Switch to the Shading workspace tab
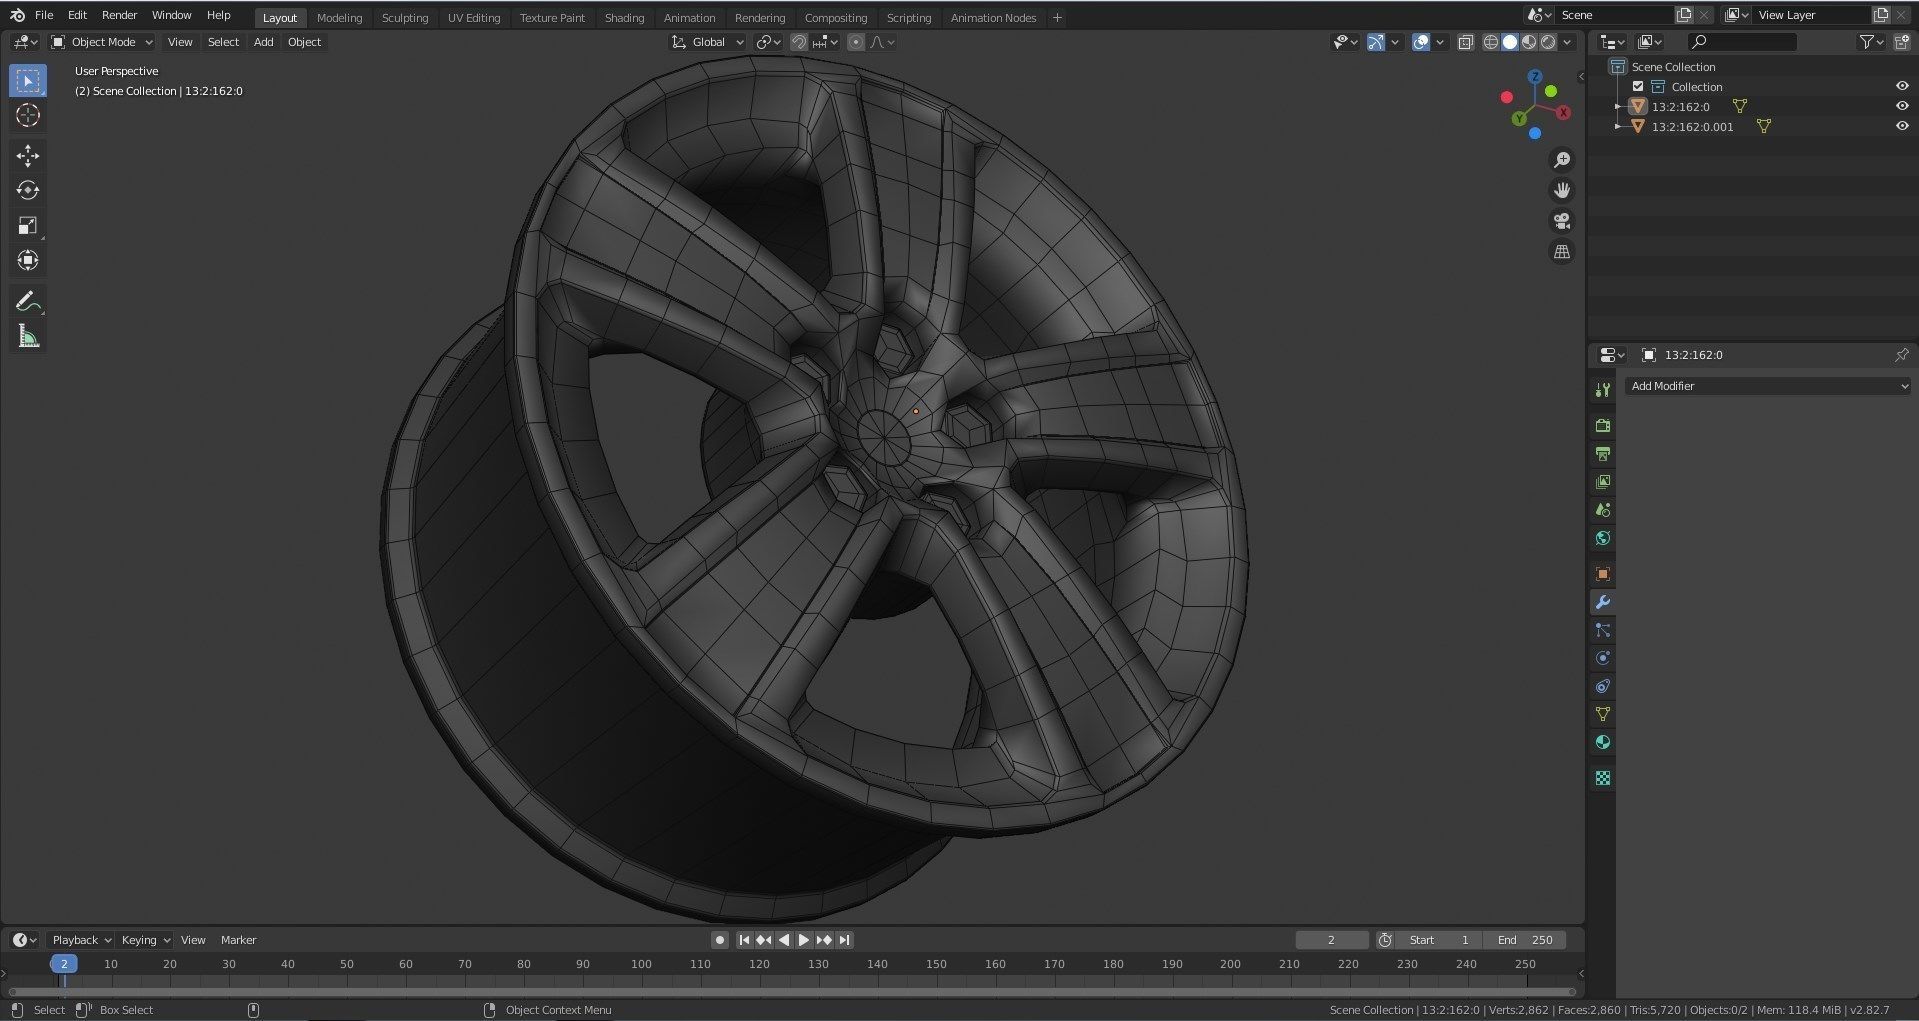This screenshot has width=1919, height=1021. (x=624, y=18)
